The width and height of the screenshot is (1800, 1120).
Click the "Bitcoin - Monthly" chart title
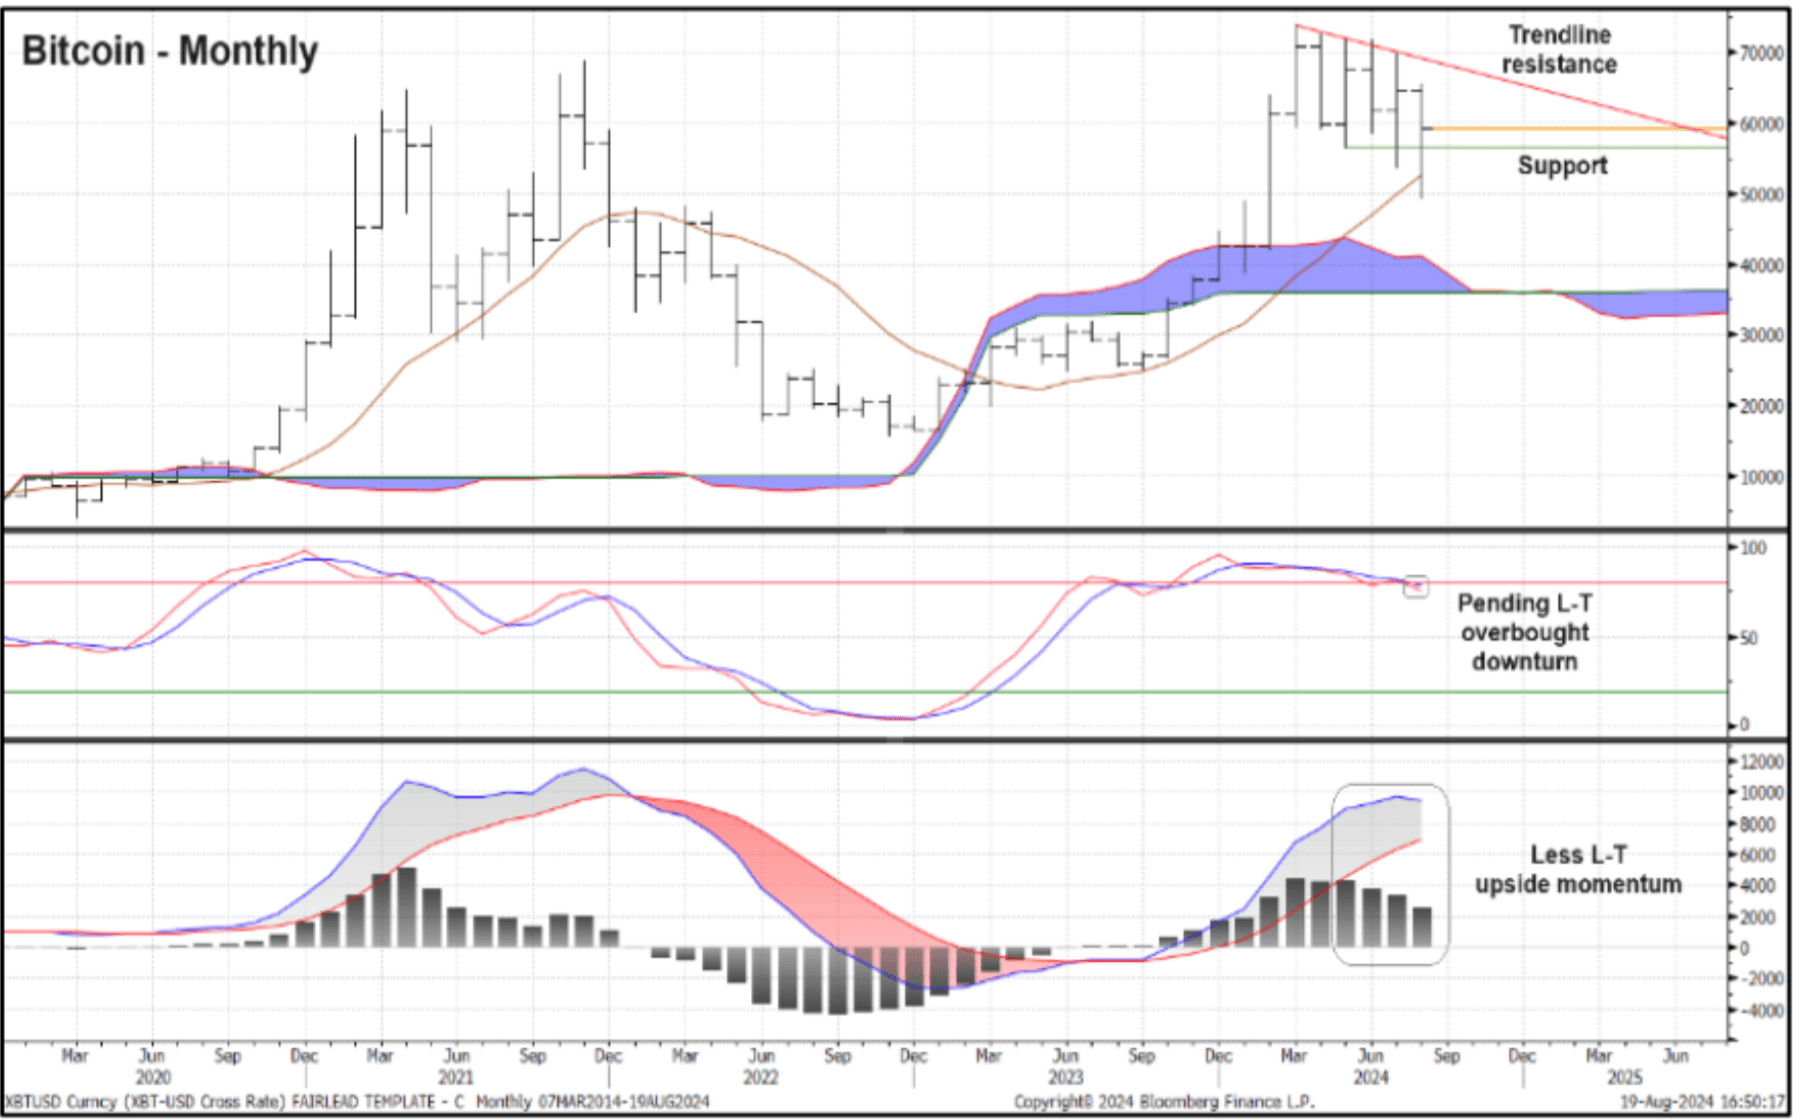click(x=170, y=51)
